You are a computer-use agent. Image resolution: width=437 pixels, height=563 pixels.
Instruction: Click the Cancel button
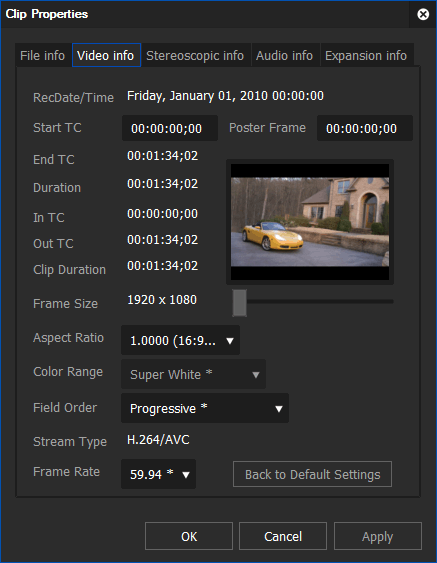(x=283, y=536)
